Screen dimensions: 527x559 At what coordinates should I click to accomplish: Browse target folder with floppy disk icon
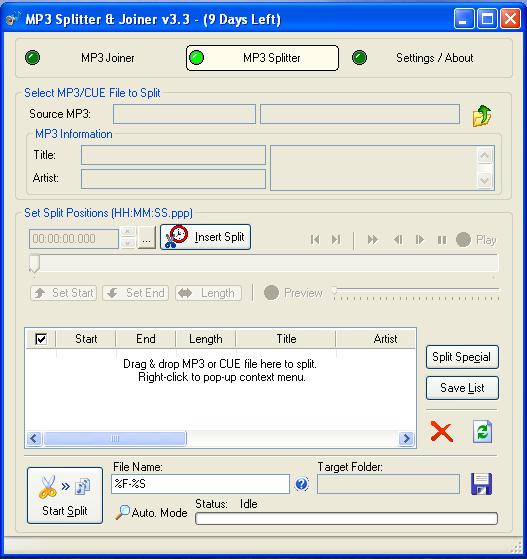481,484
